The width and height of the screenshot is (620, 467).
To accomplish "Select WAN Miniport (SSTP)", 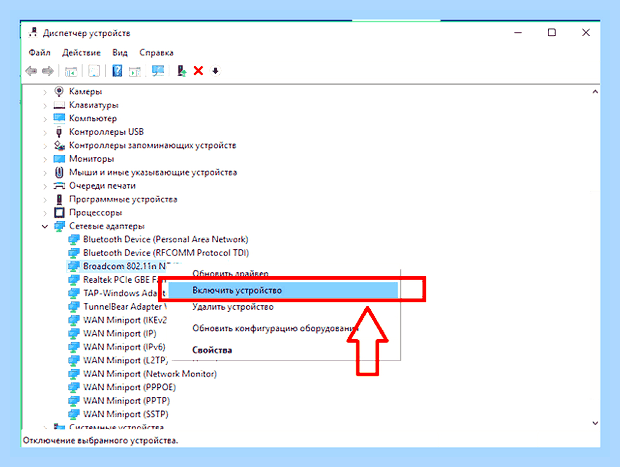I will [125, 414].
